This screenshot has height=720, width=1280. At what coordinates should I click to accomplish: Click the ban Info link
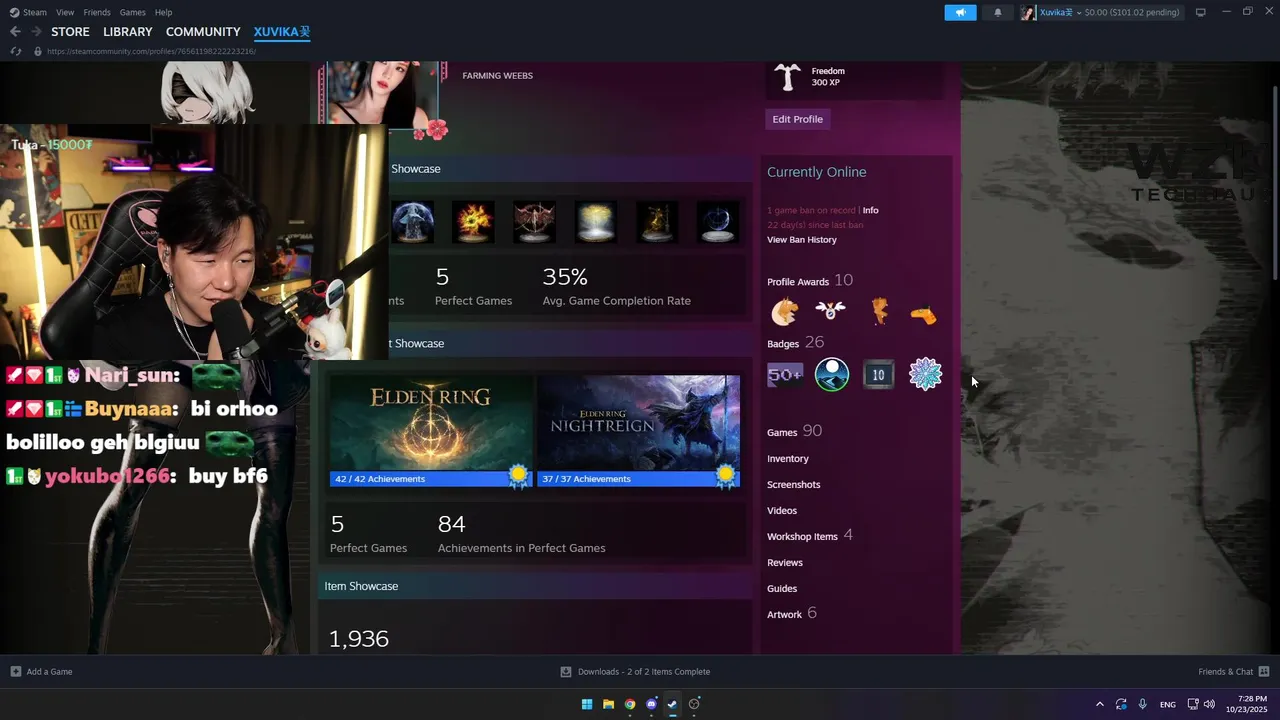tap(870, 210)
